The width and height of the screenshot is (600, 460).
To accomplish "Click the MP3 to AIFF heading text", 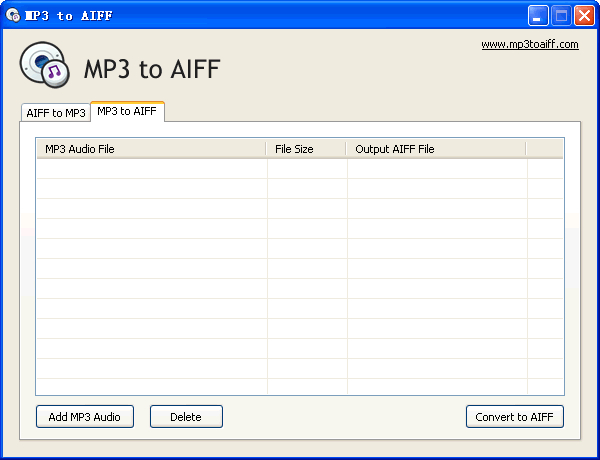I will pyautogui.click(x=152, y=69).
